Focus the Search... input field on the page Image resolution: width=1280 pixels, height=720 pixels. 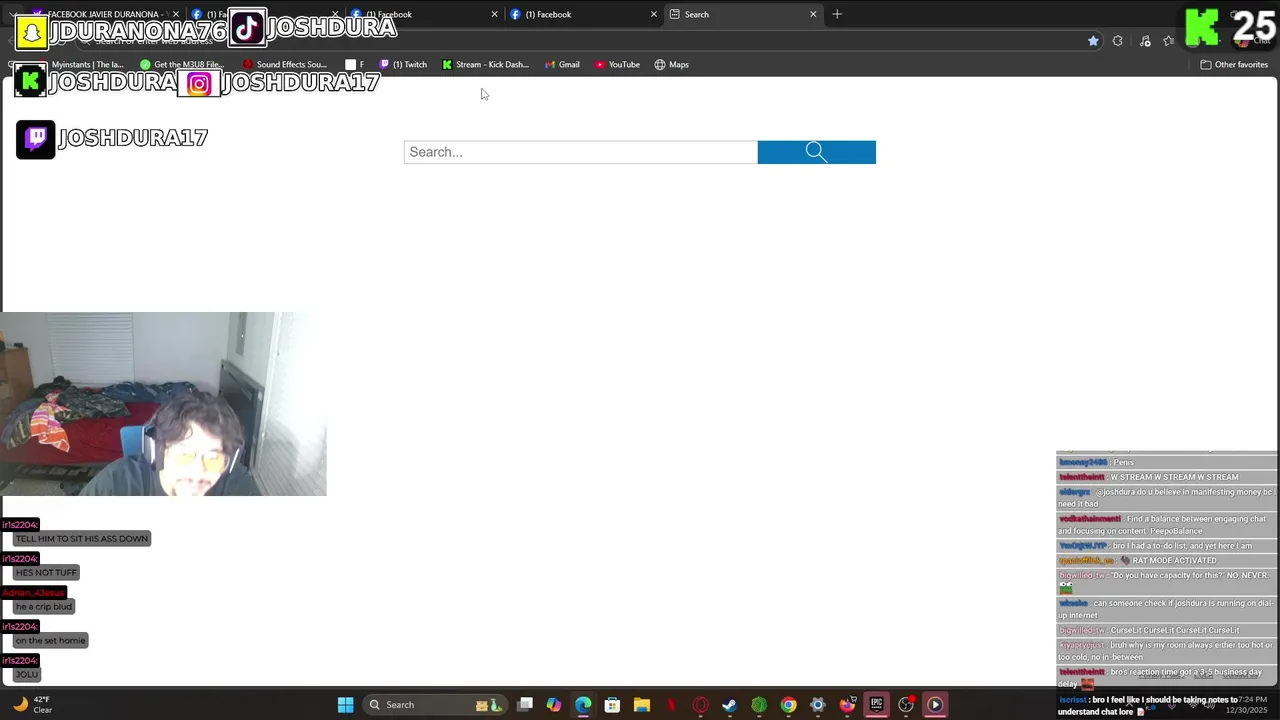[x=581, y=152]
